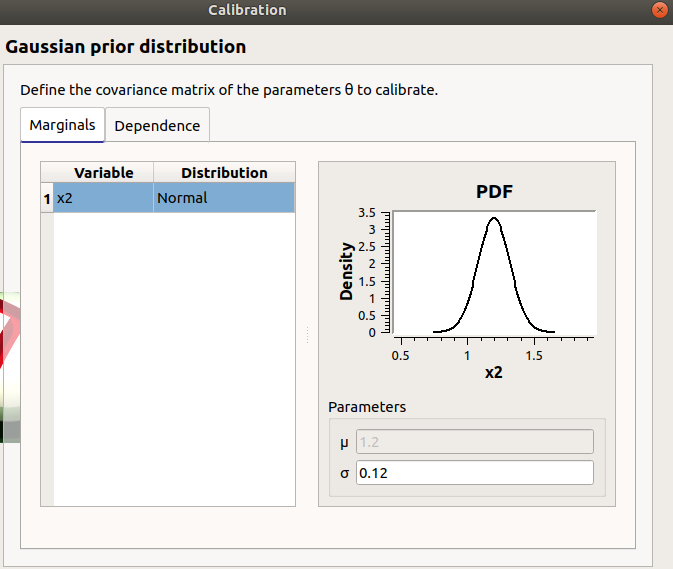Click the Calibration title bar

tap(247, 10)
